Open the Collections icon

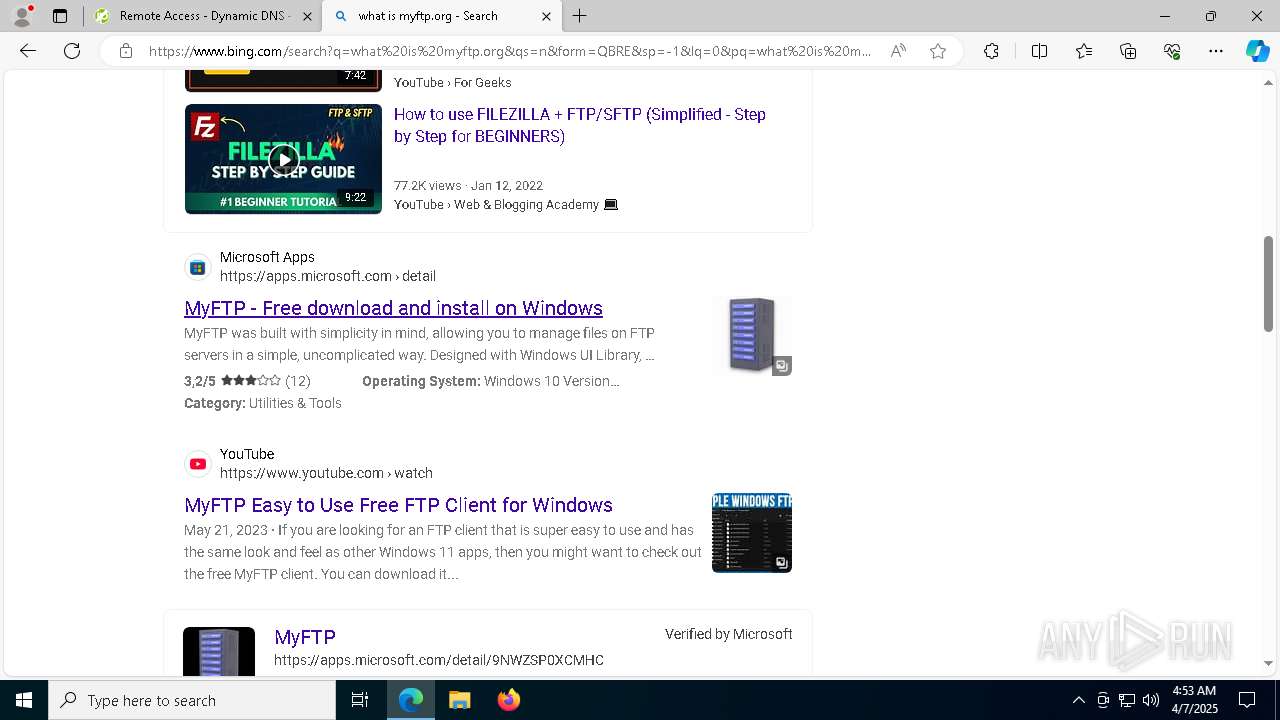tap(1128, 51)
